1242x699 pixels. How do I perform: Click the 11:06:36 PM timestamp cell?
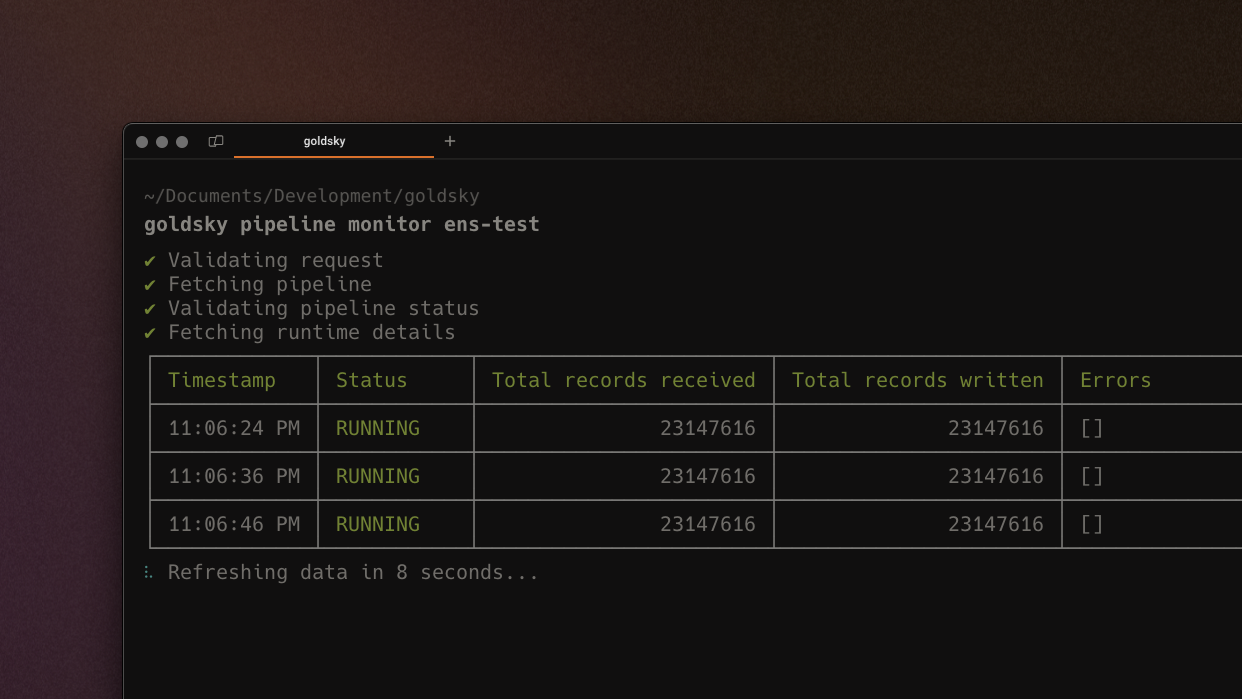[234, 476]
